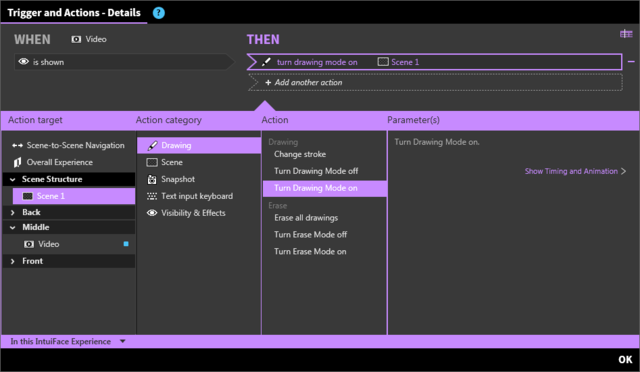640x372 pixels.
Task: Select the Video camera icon in Middle layer
Action: point(29,244)
